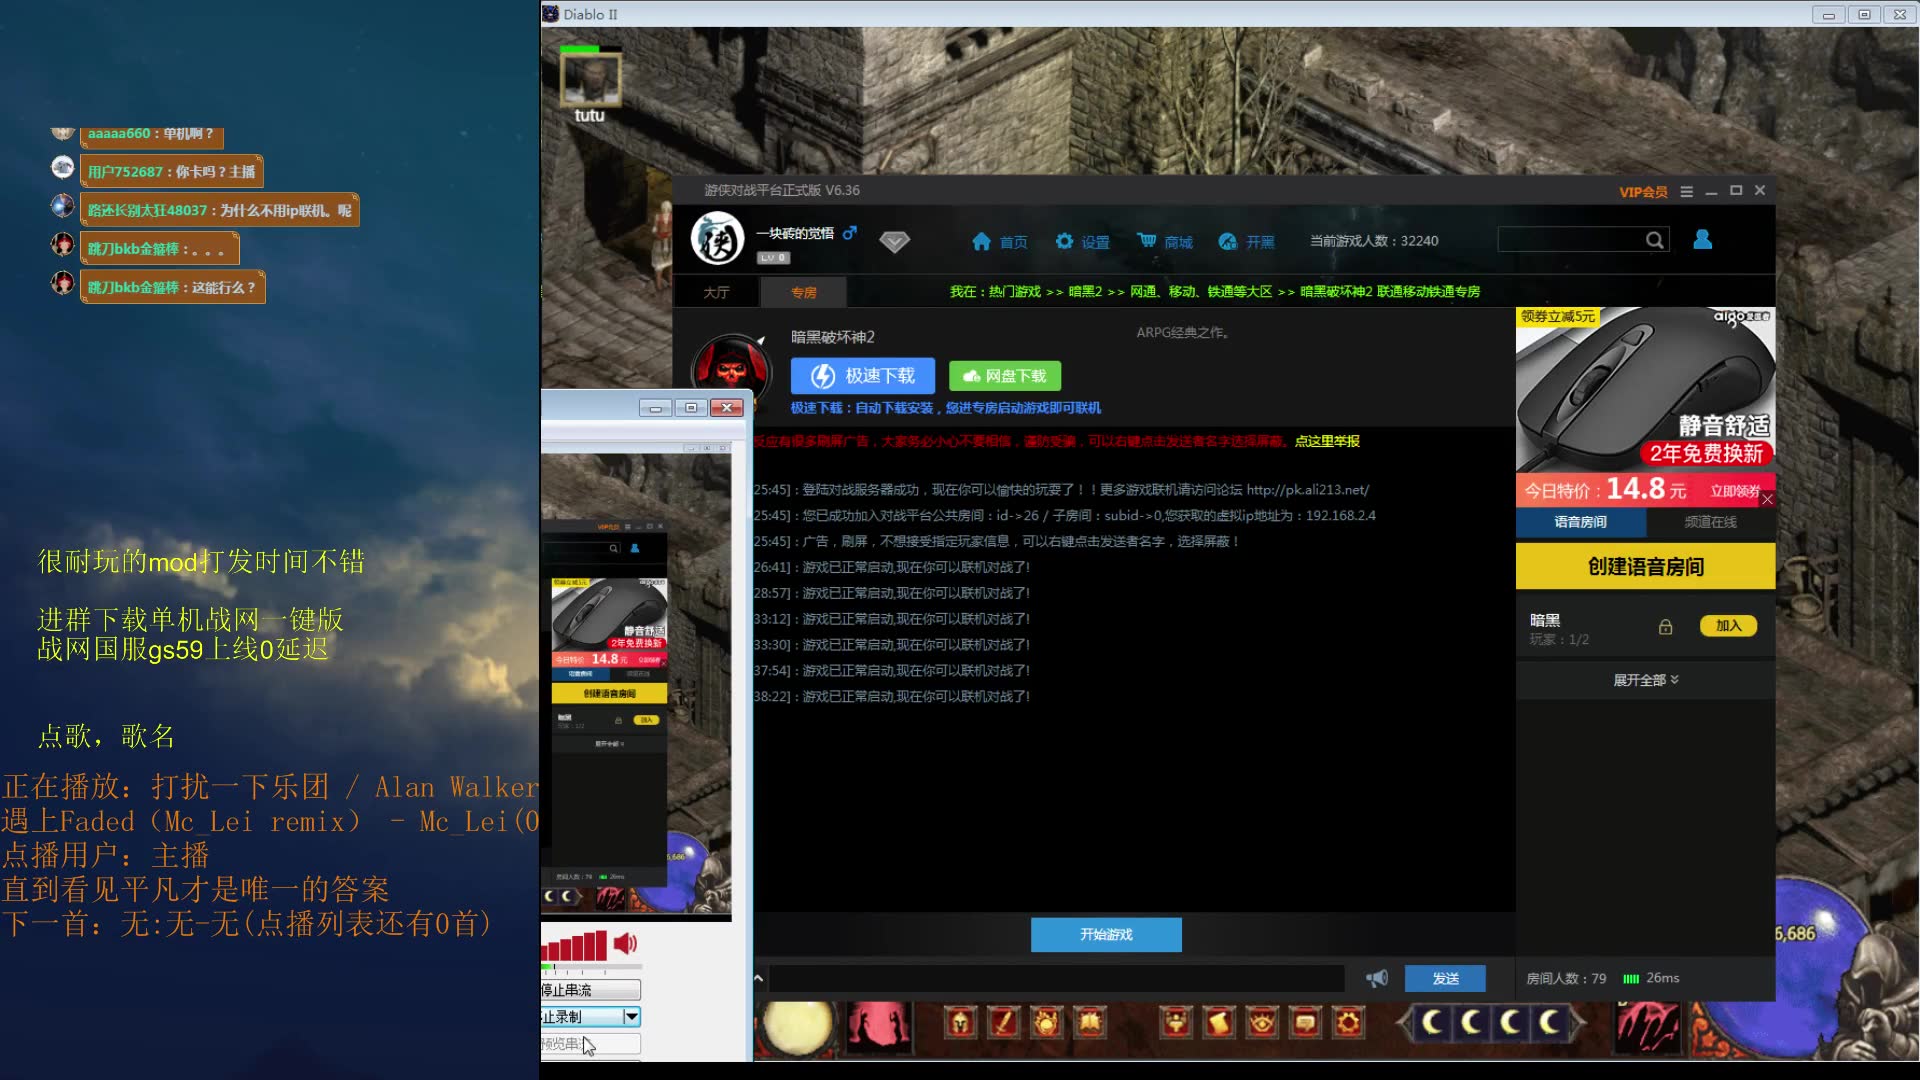This screenshot has width=1920, height=1080.
Task: Open 设置 settings in platform header
Action: [x=1083, y=241]
